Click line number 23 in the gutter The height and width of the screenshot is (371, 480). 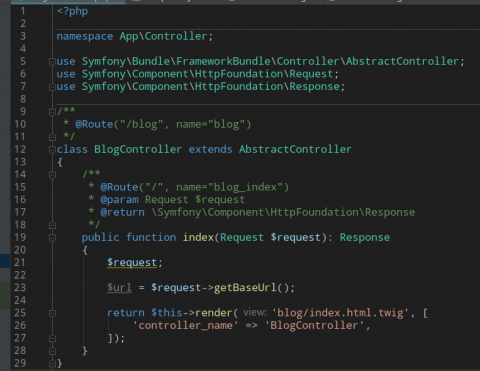(20, 288)
